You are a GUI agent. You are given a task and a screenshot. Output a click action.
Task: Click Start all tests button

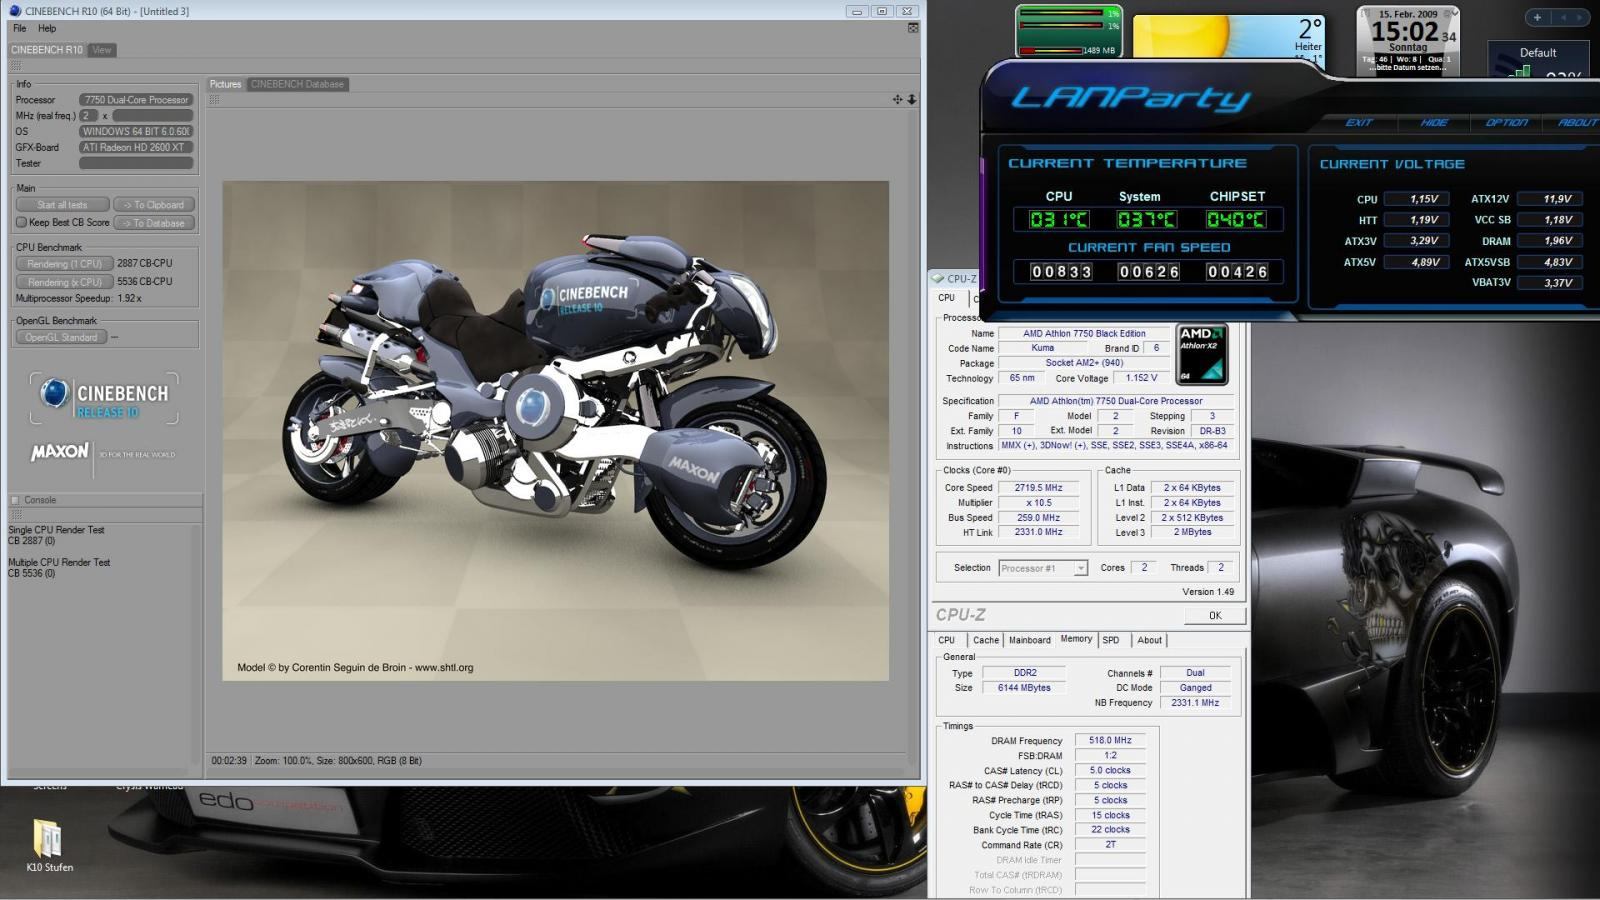[x=62, y=204]
